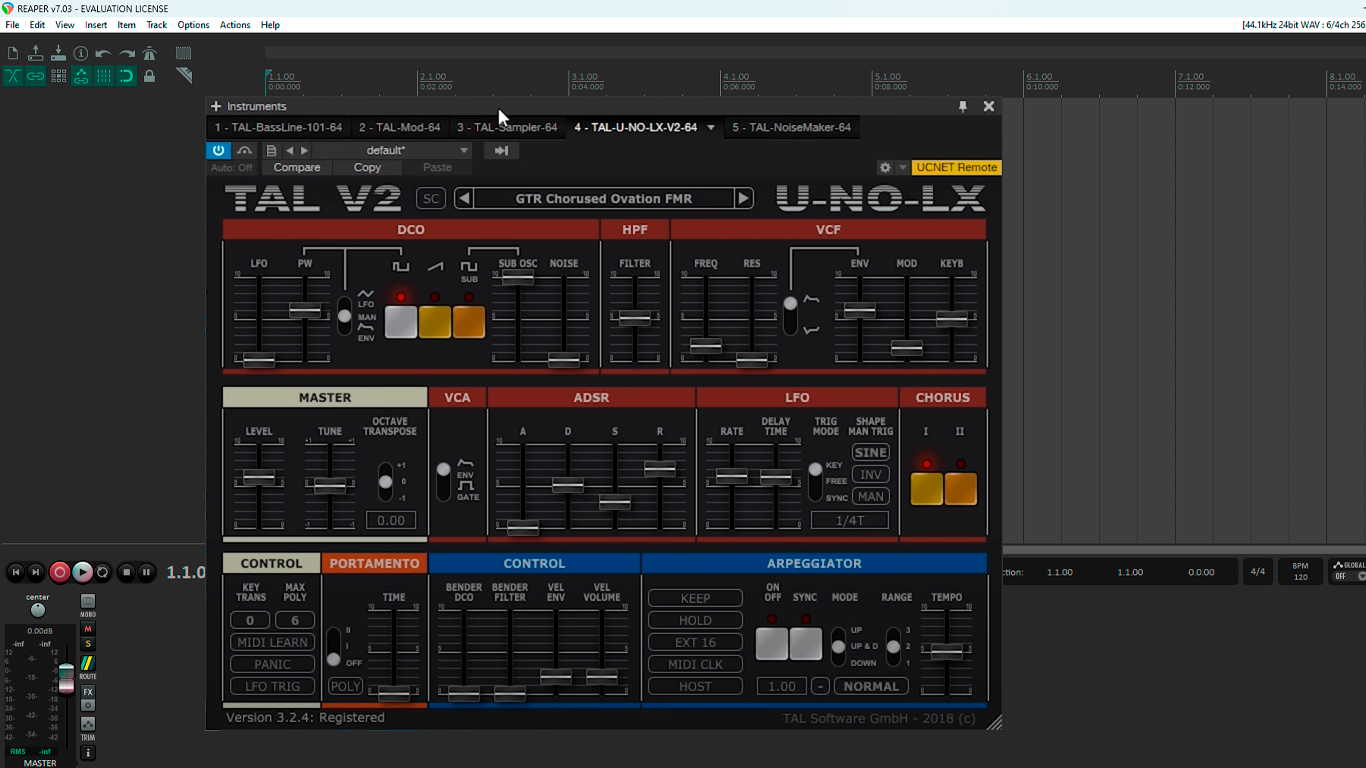Select next TAL preset arrow
The image size is (1366, 768).
pos(743,198)
